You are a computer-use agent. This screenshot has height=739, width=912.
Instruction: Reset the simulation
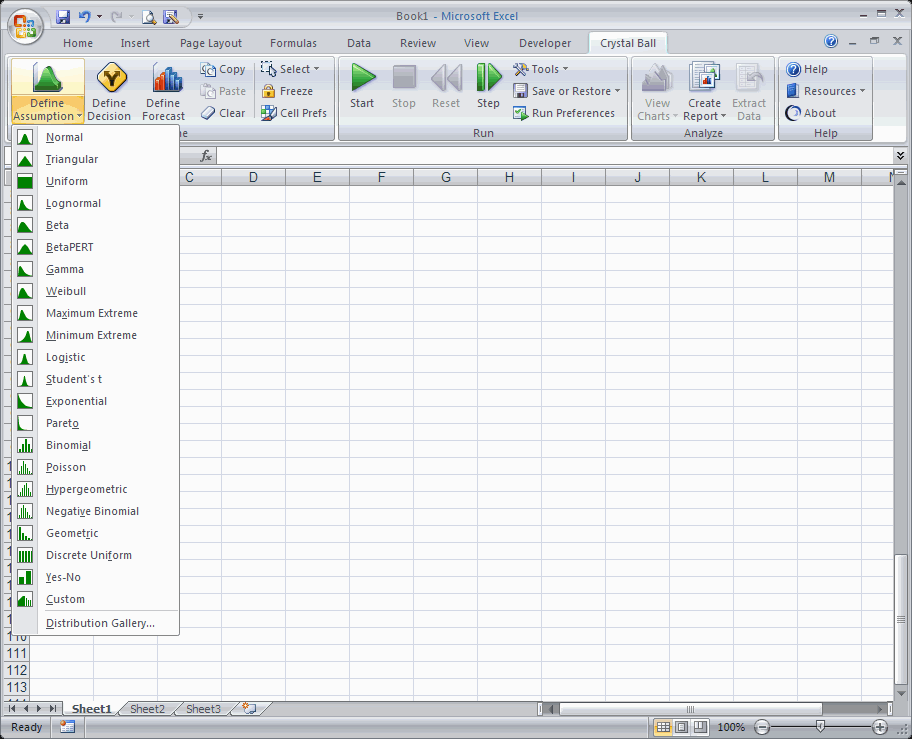click(445, 85)
